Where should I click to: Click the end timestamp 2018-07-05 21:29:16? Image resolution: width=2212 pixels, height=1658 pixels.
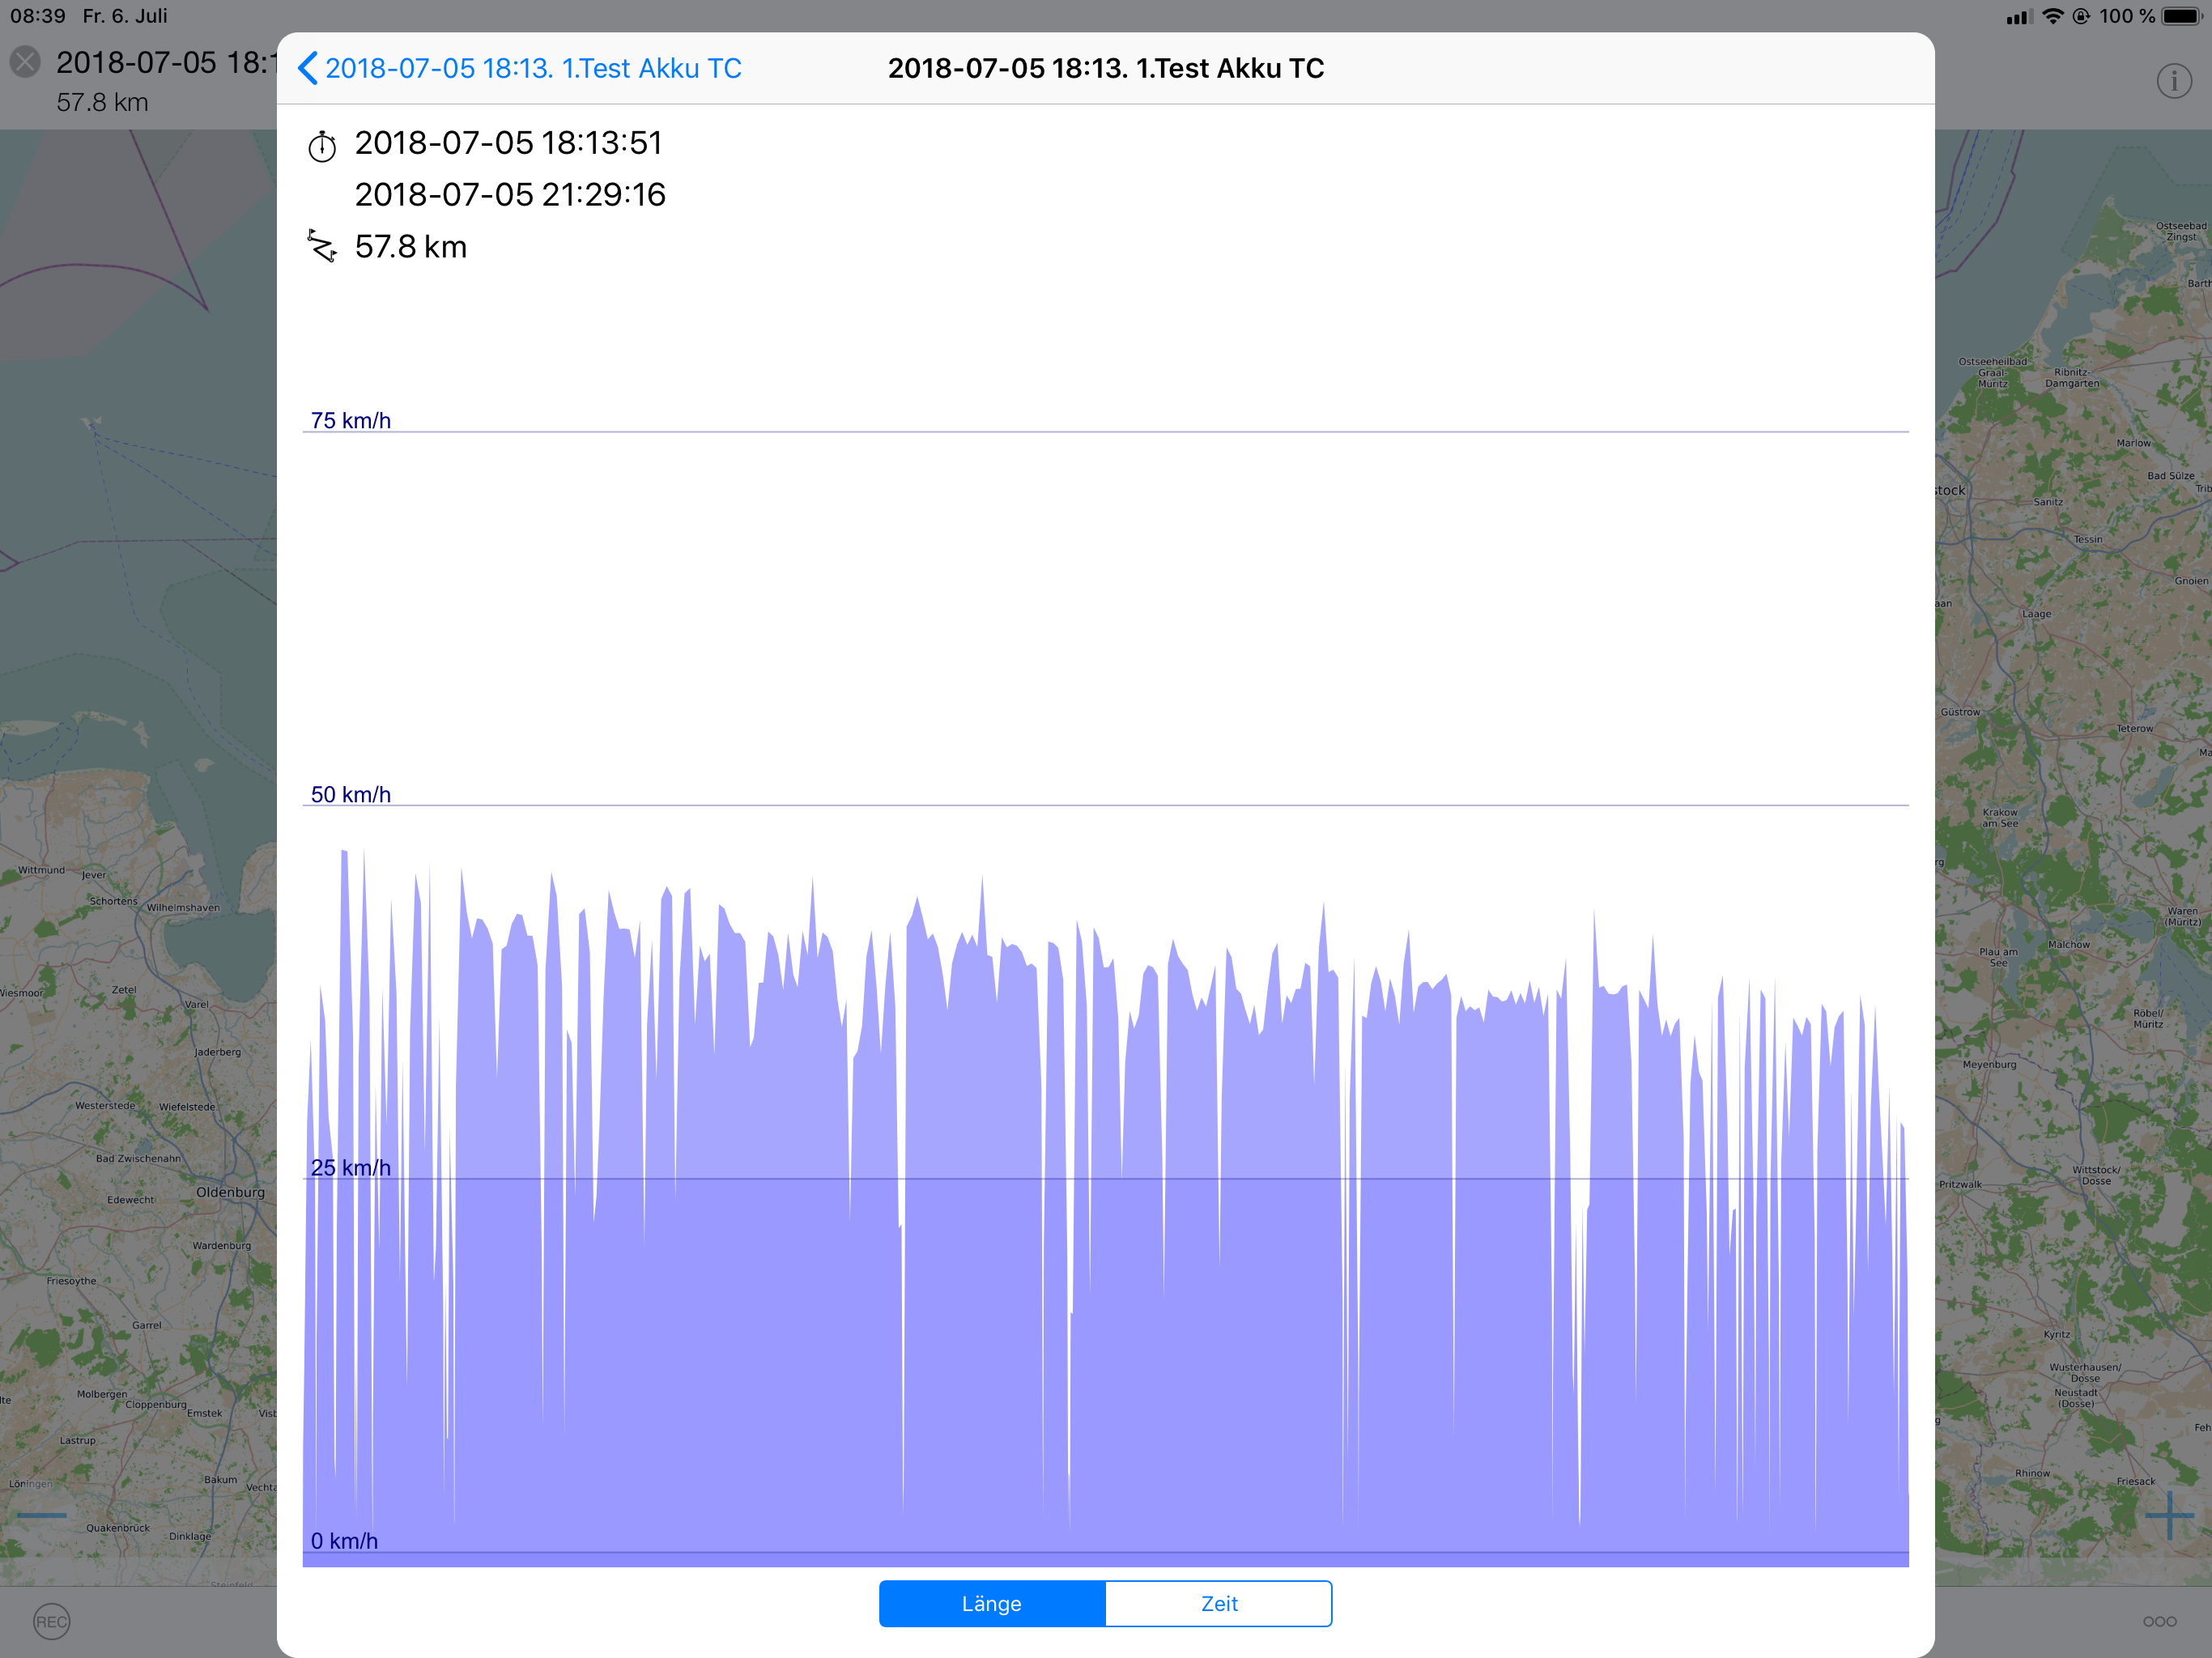[510, 194]
